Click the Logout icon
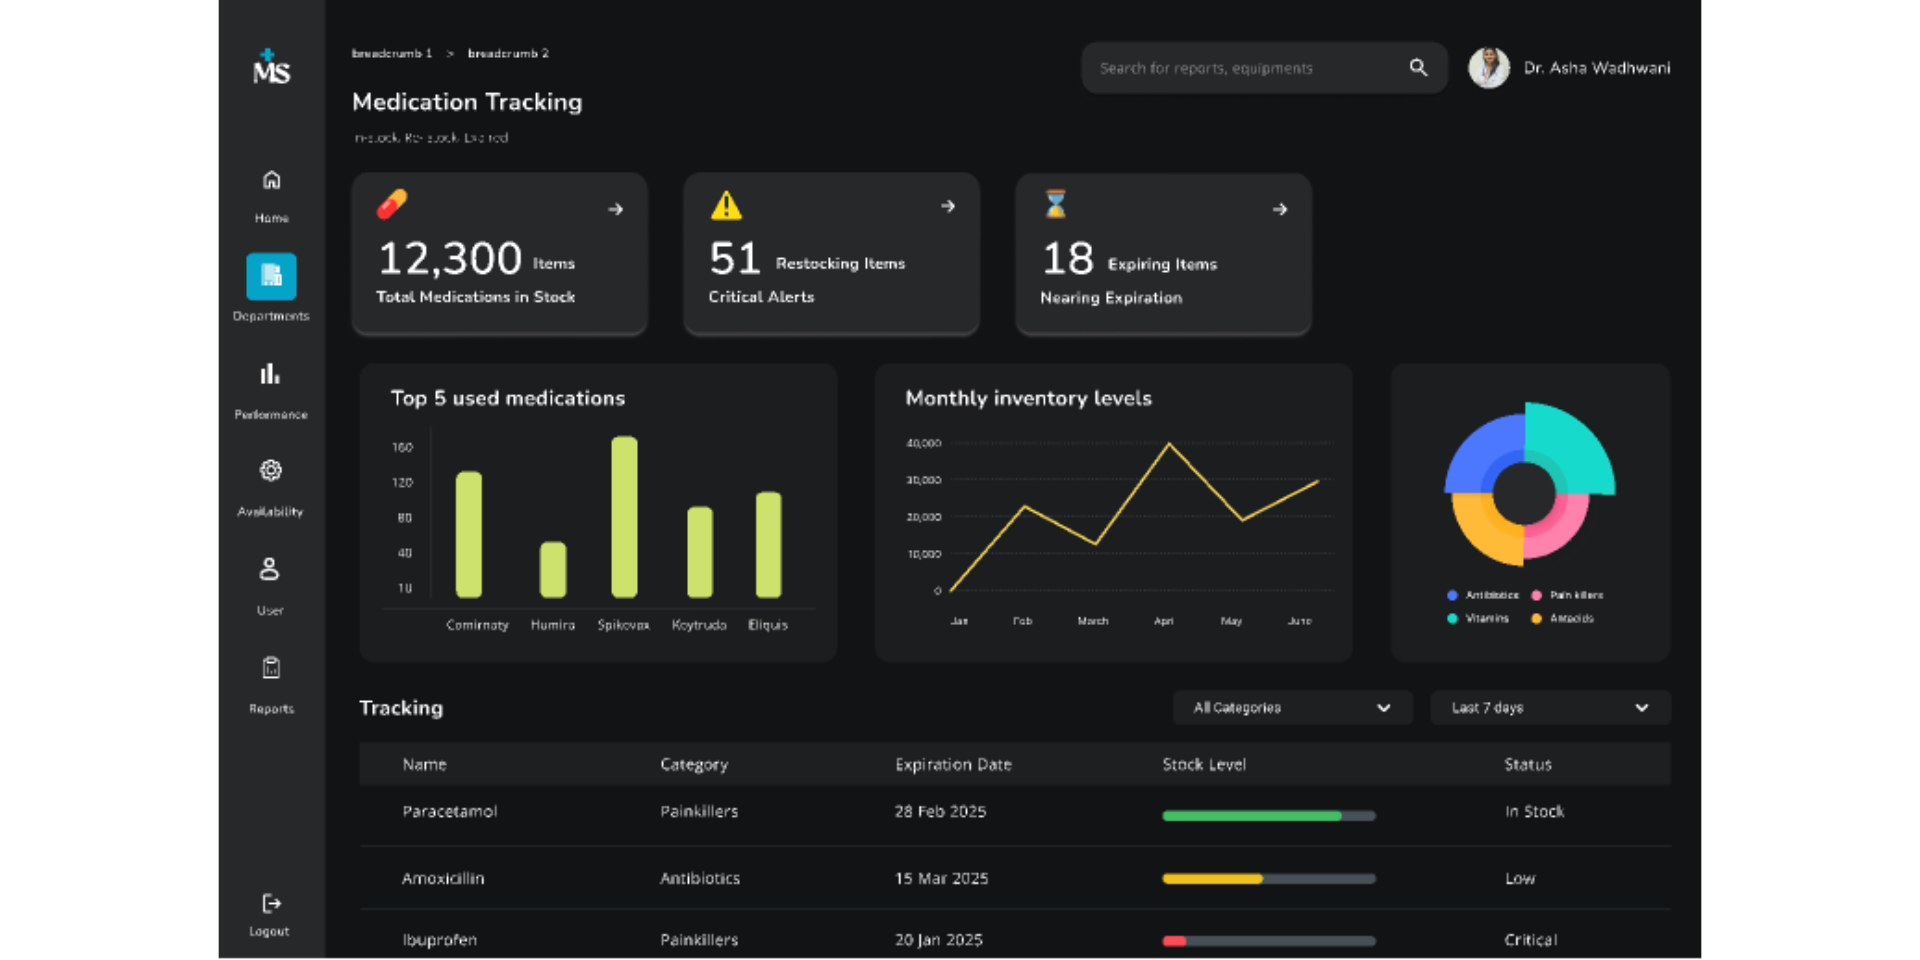 271,904
